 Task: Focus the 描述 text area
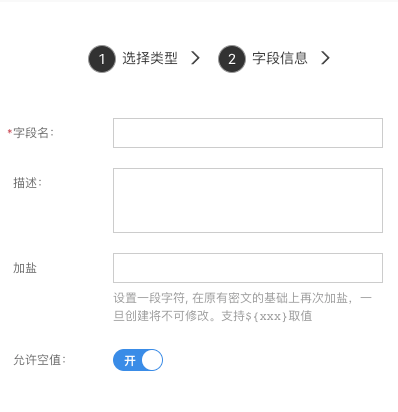[x=248, y=200]
